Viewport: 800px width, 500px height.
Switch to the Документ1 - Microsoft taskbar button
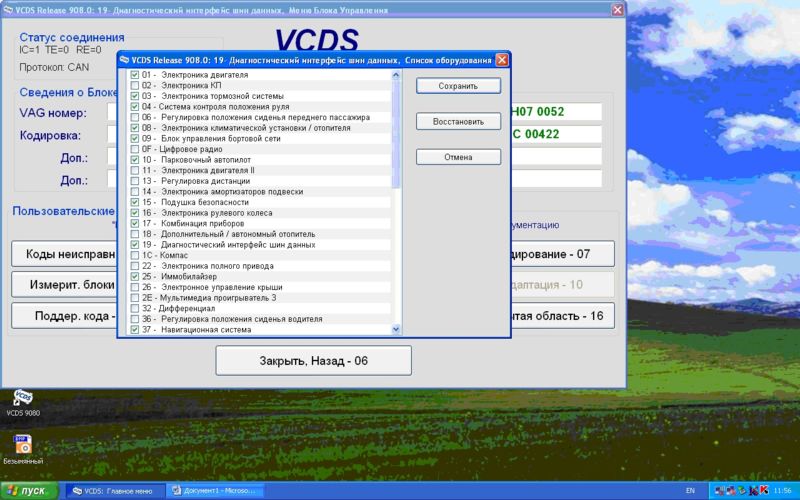[217, 491]
